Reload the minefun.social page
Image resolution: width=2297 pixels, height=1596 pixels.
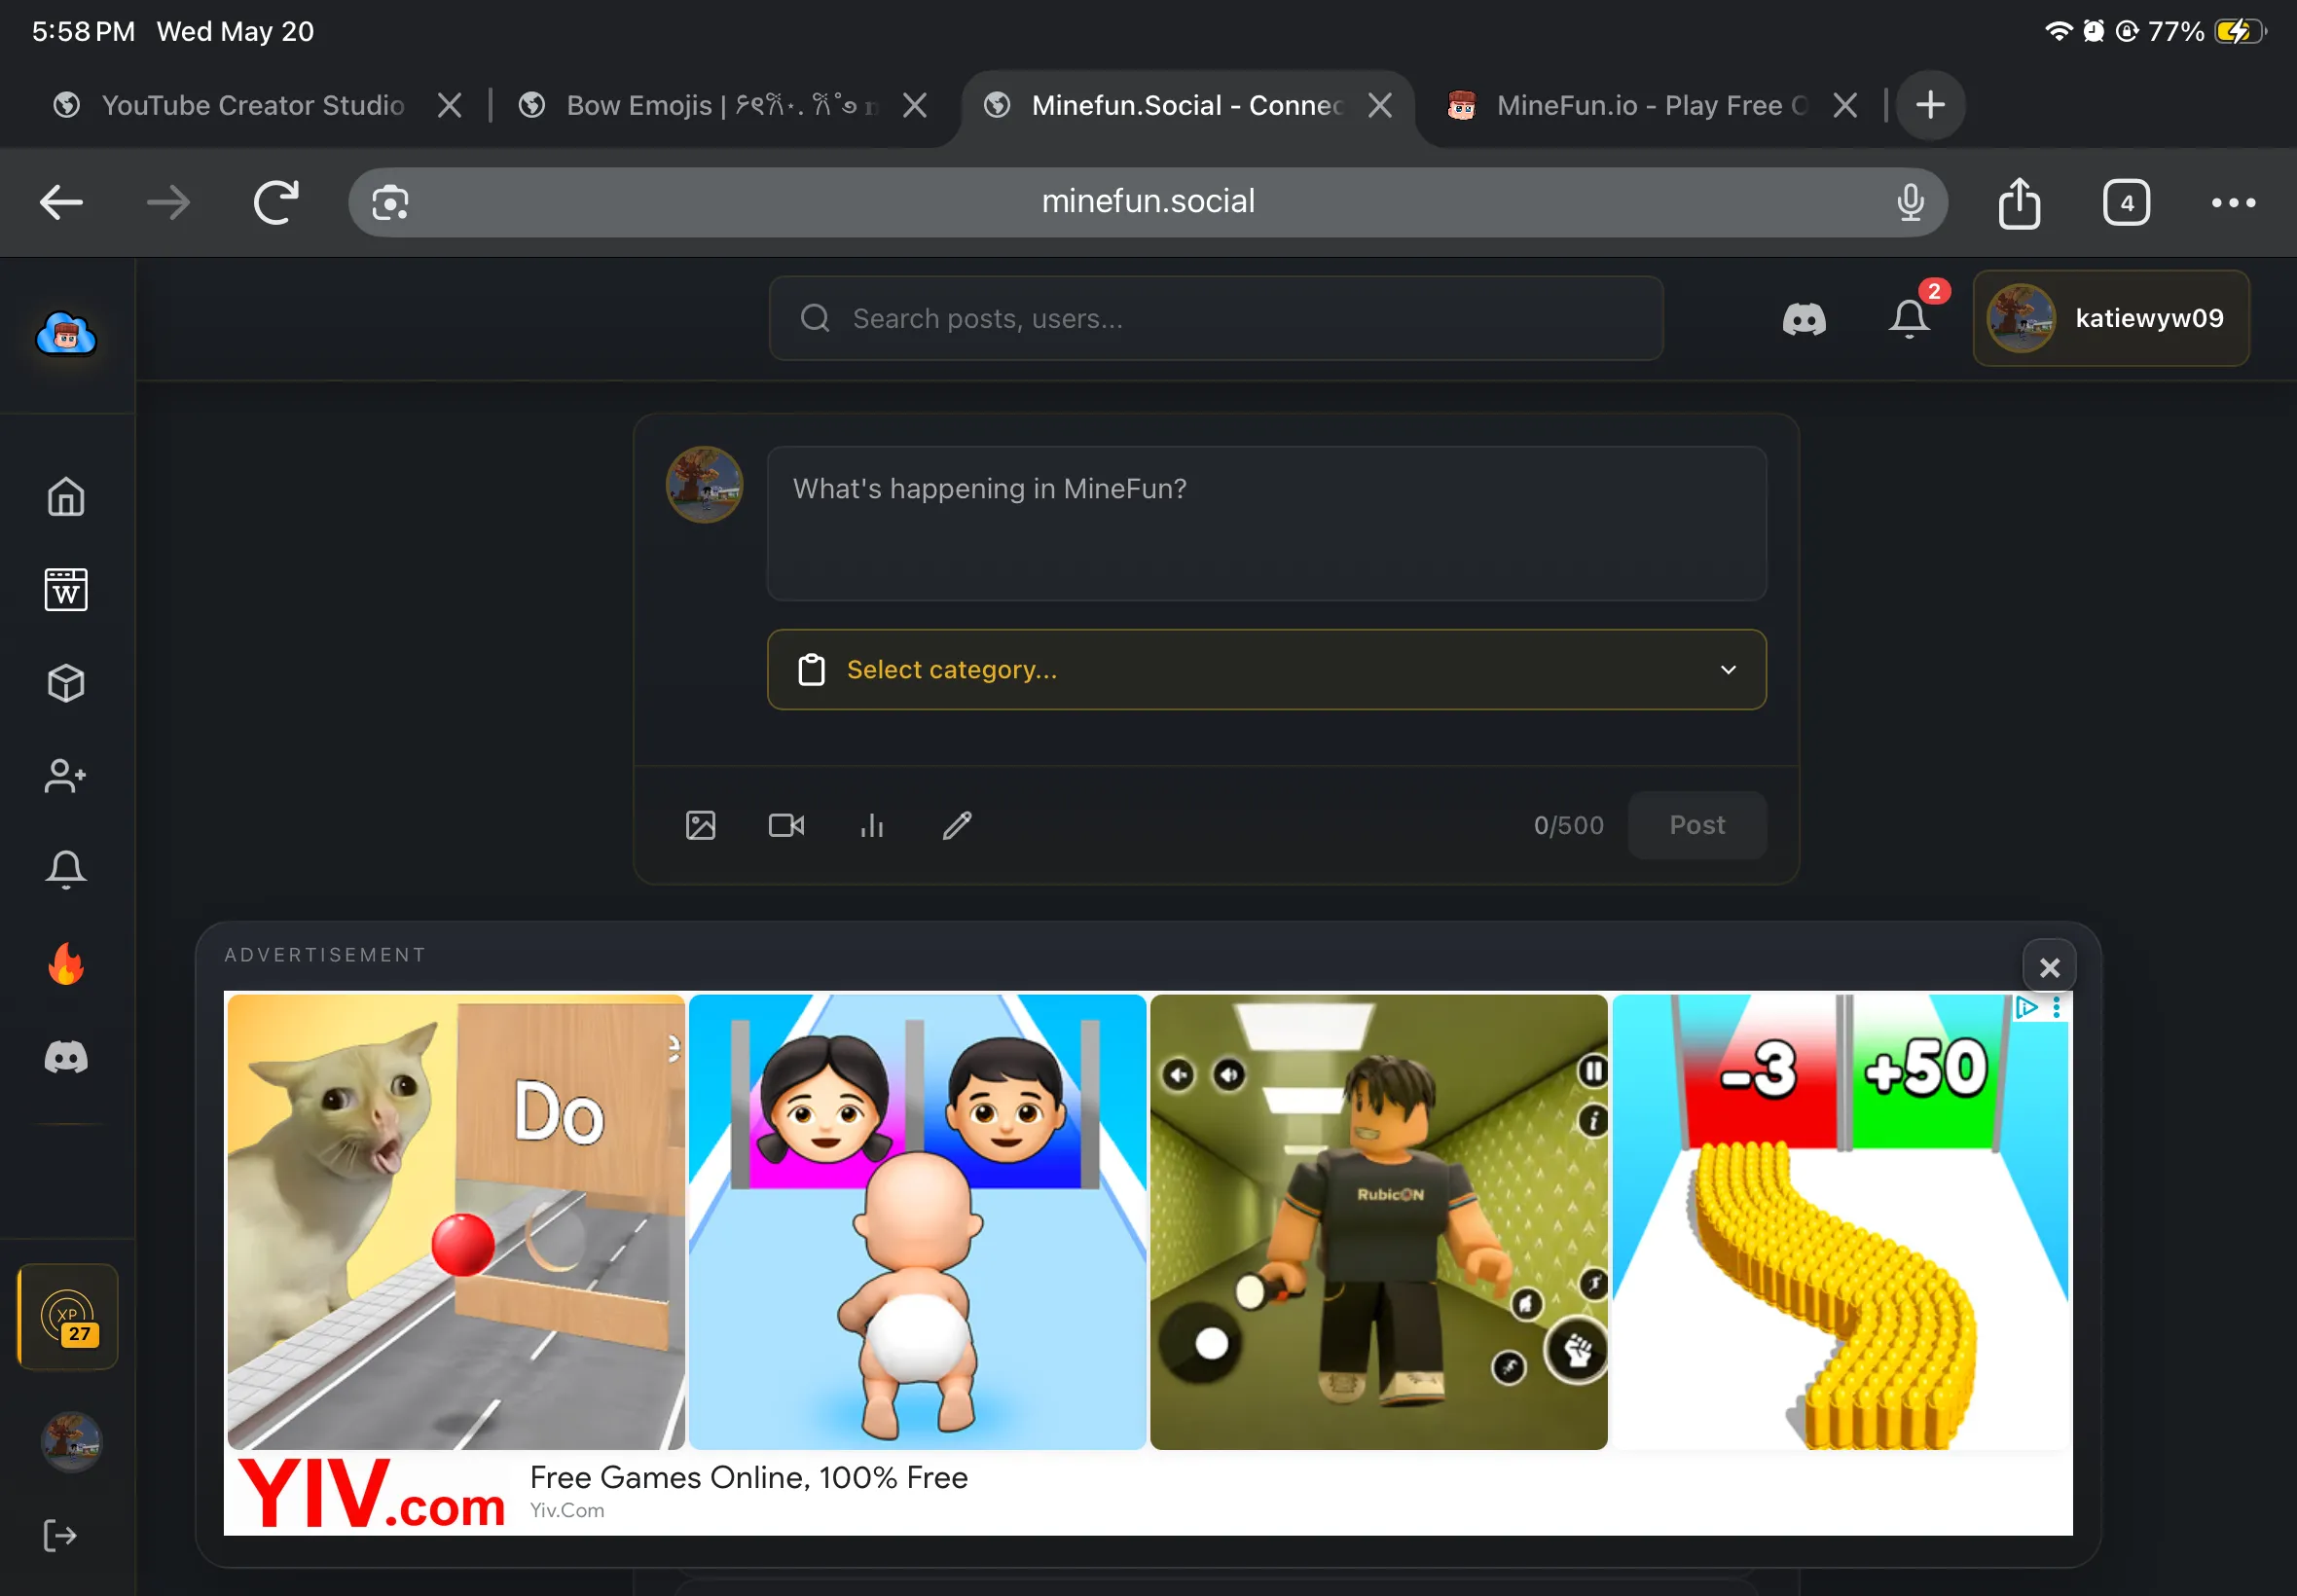(x=276, y=203)
